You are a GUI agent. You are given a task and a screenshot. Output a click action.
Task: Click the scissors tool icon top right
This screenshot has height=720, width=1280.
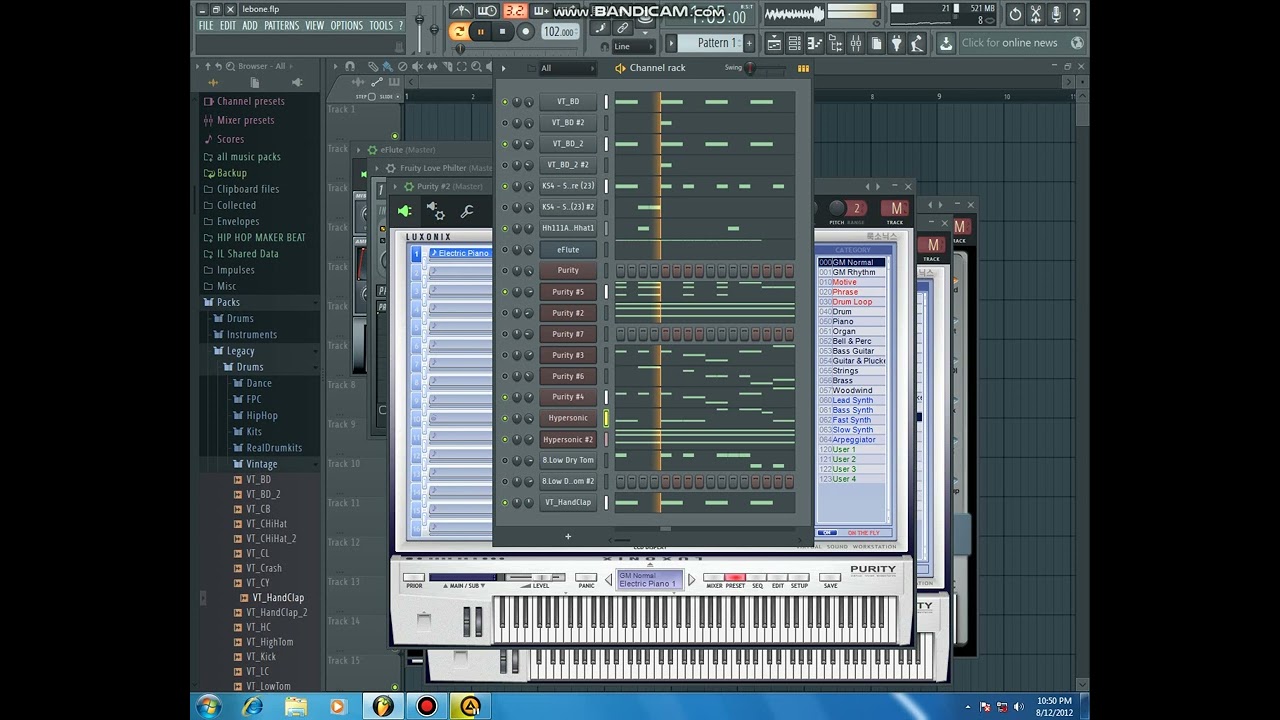[x=1036, y=14]
